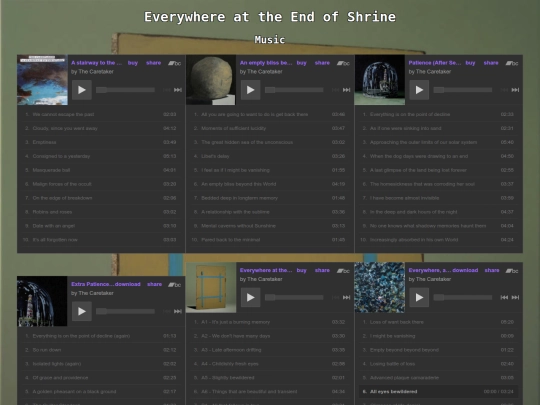Viewport: 540px width, 405px height.
Task: Share the Extra Patience album
Action: (155, 284)
